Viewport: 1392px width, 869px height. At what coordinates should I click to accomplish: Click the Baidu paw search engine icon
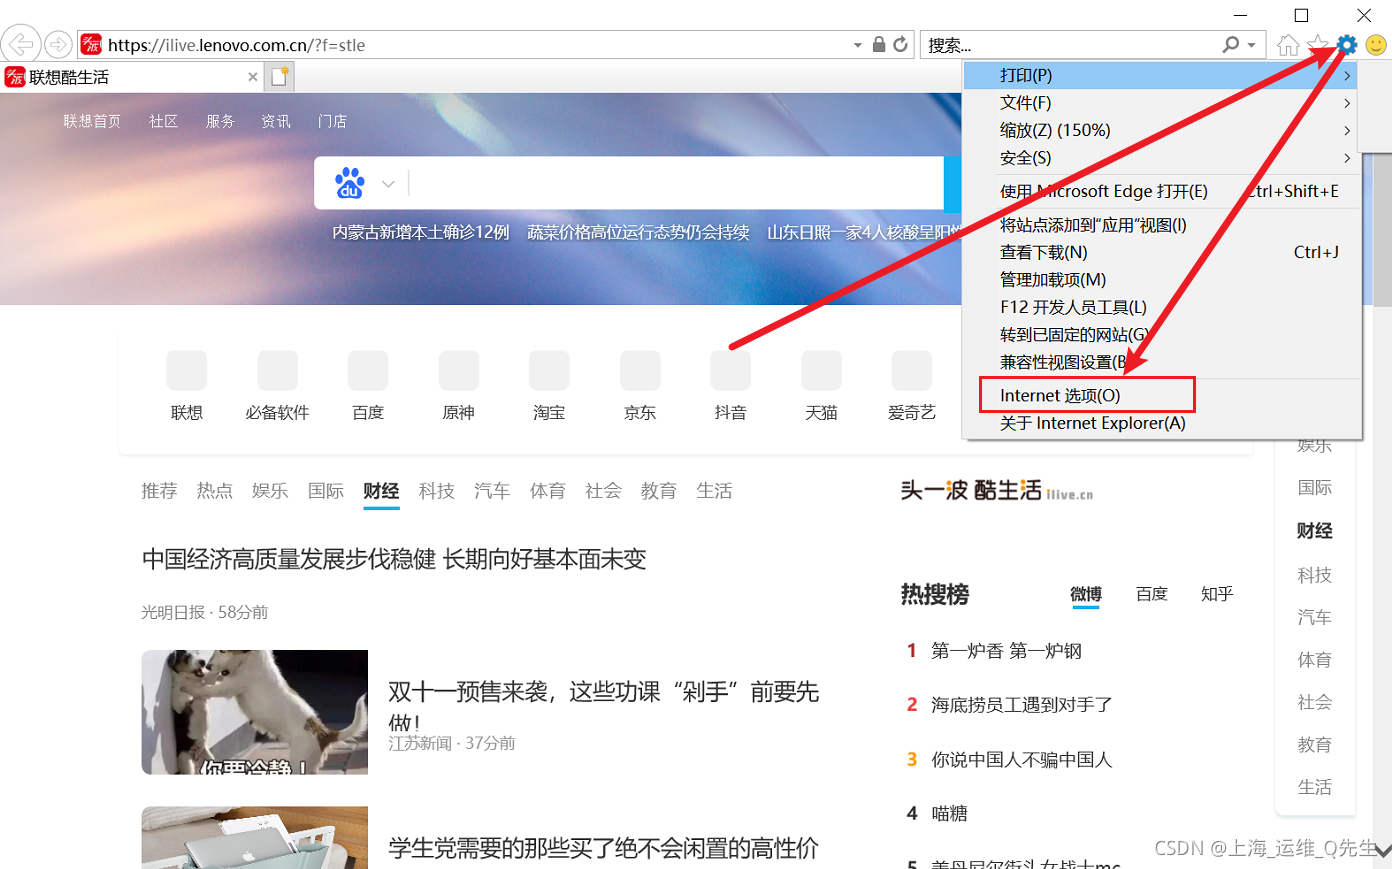coord(349,183)
